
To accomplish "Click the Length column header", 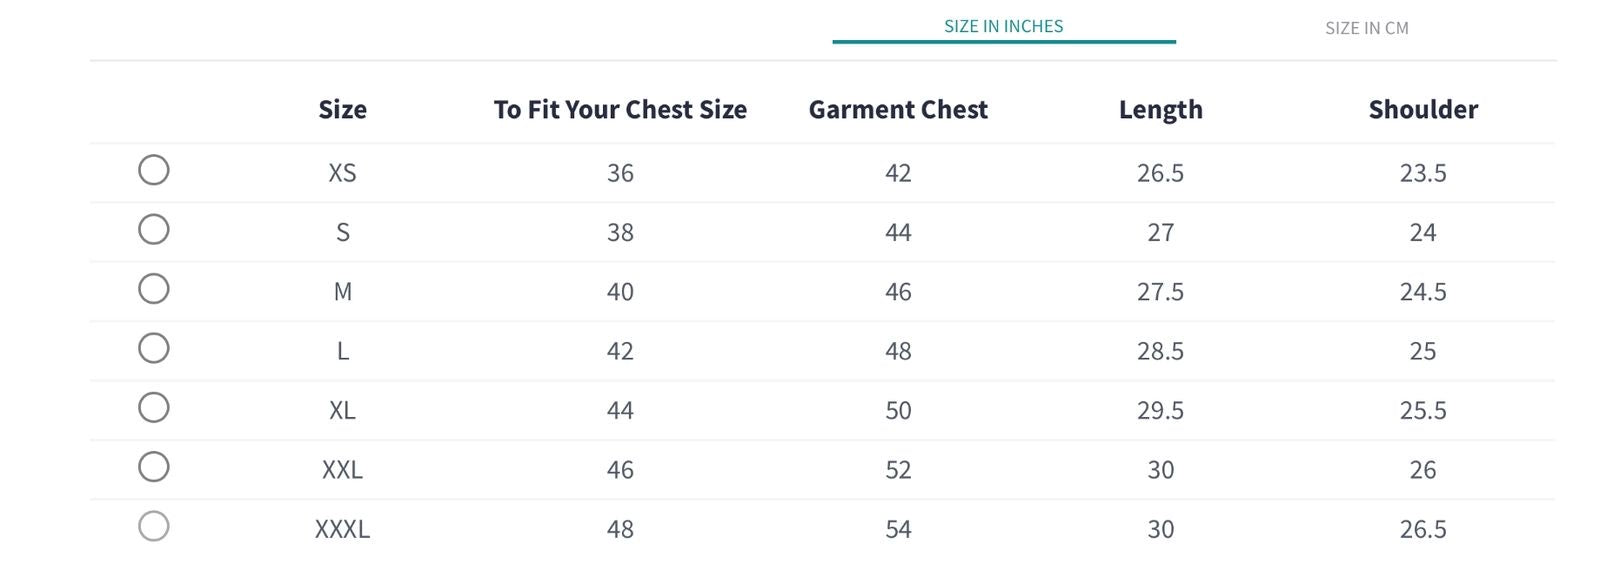I will point(1160,110).
